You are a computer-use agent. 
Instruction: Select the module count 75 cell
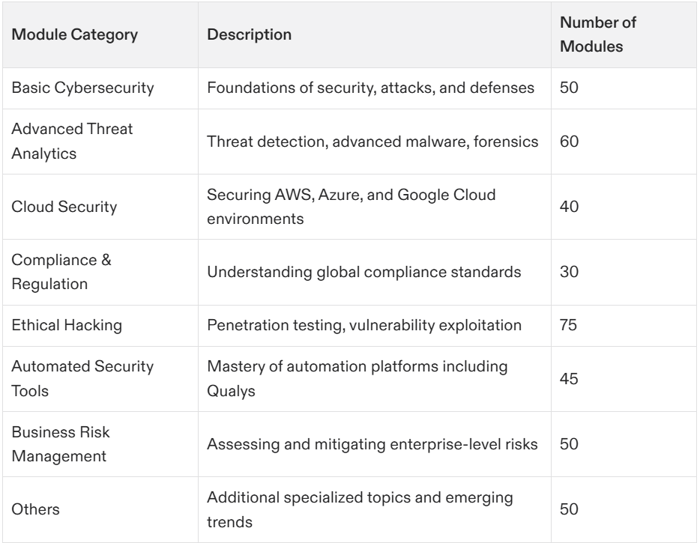coord(569,325)
